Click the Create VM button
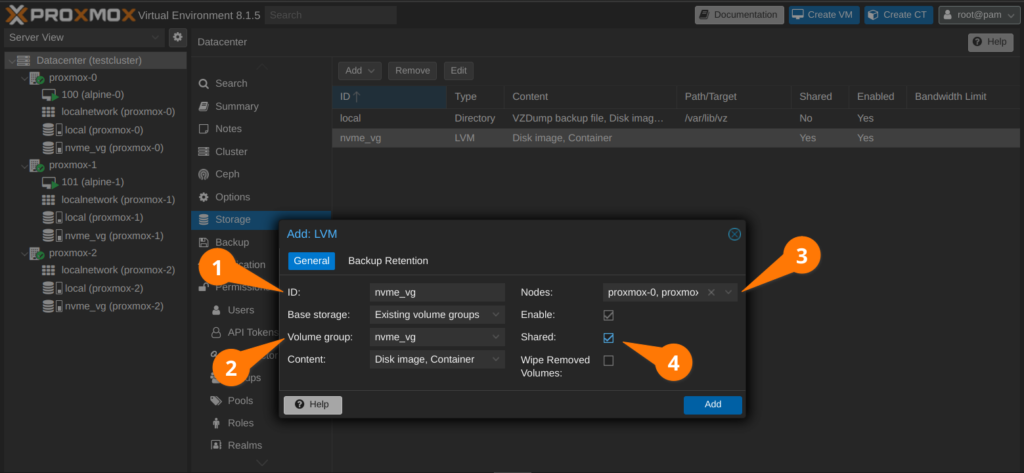The height and width of the screenshot is (473, 1024). (x=824, y=14)
